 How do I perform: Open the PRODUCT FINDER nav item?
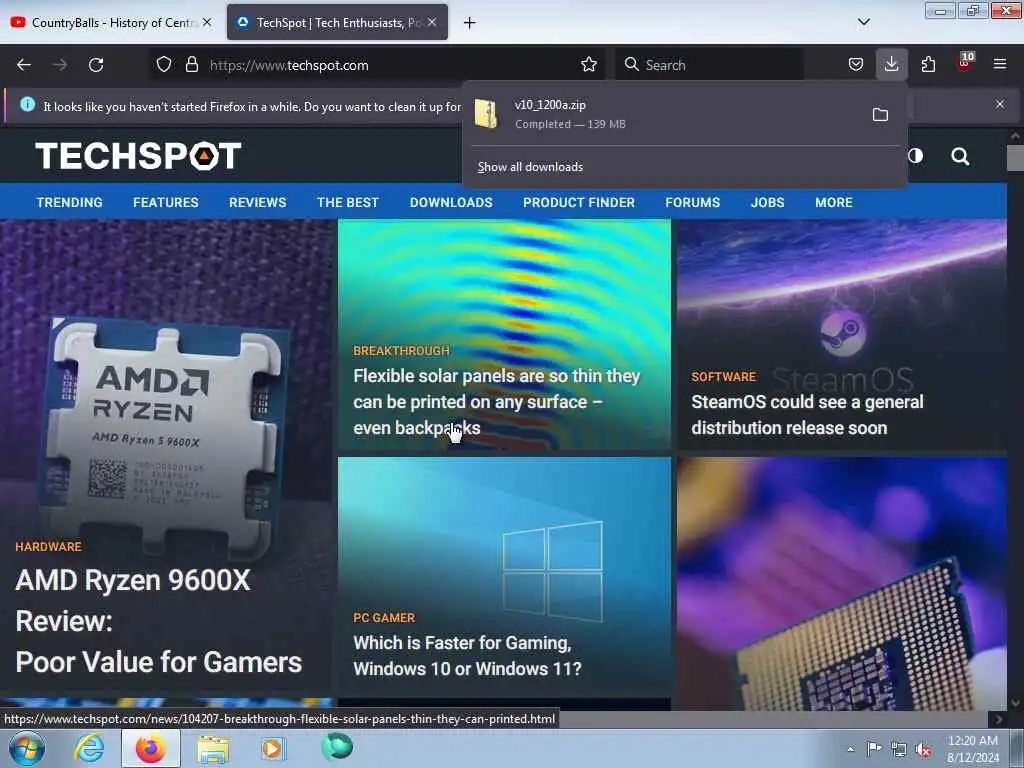[x=579, y=202]
